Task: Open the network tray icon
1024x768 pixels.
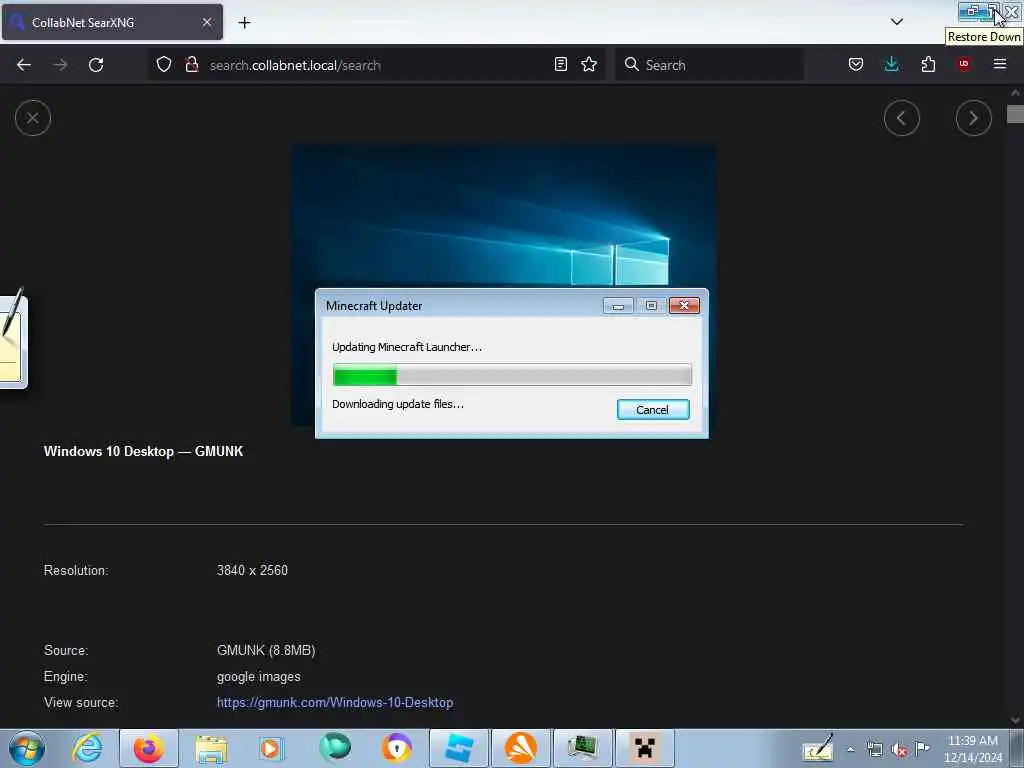Action: tap(874, 750)
